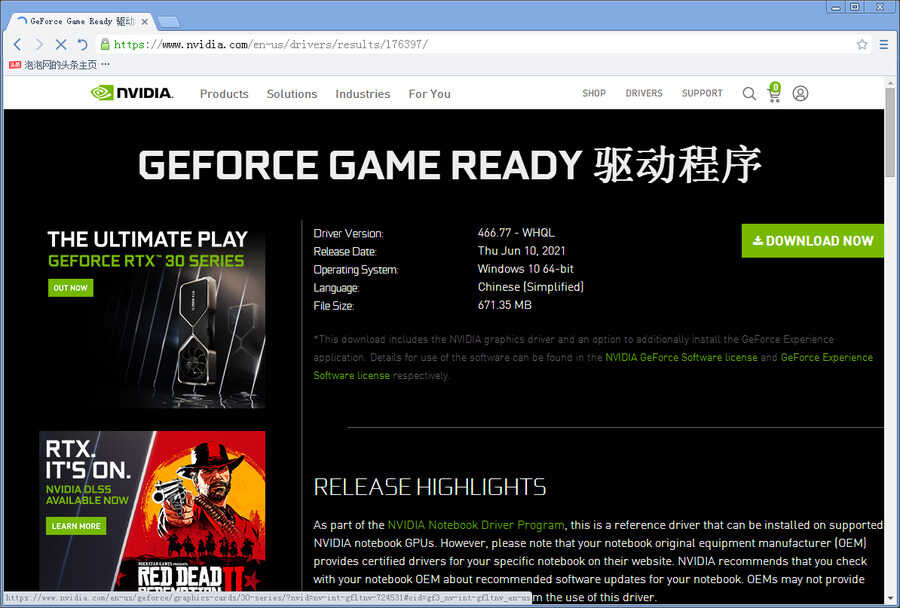Go to the DRIVERS section
This screenshot has height=608, width=900.
click(x=644, y=93)
